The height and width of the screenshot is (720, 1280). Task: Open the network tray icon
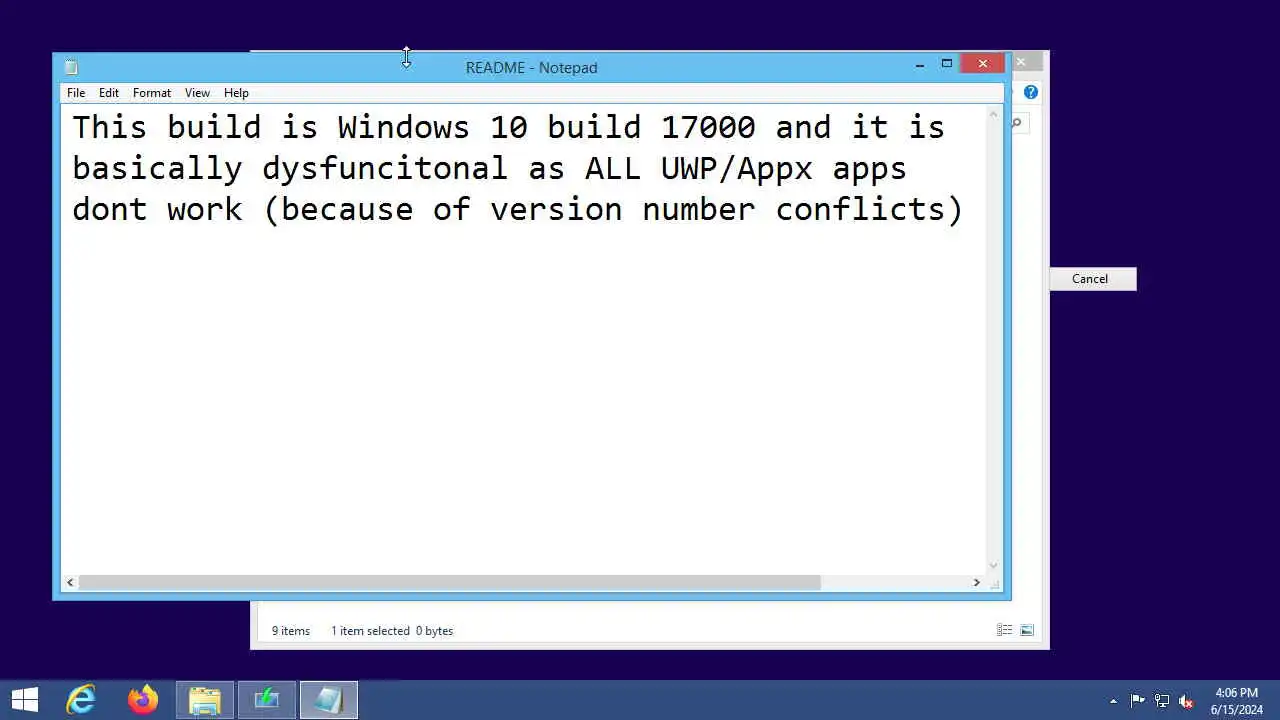(x=1162, y=701)
